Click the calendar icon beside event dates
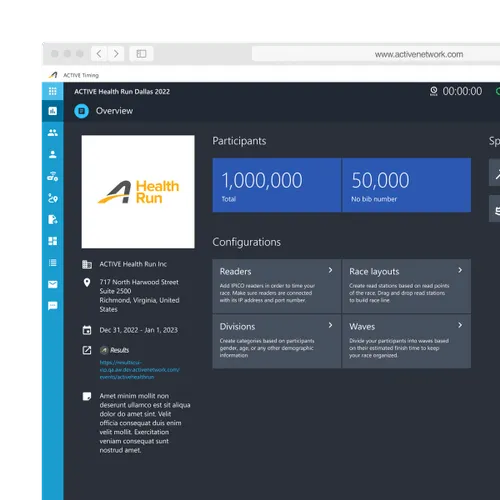Screen dimensions: 500x500 tap(87, 330)
